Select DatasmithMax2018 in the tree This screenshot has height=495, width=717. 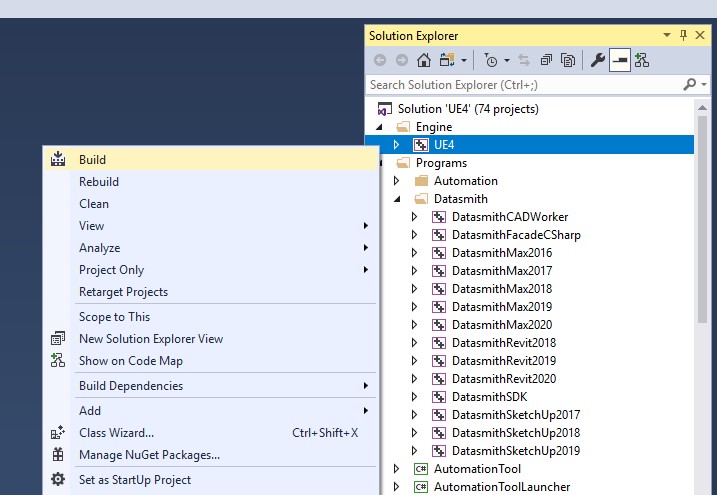(x=502, y=289)
